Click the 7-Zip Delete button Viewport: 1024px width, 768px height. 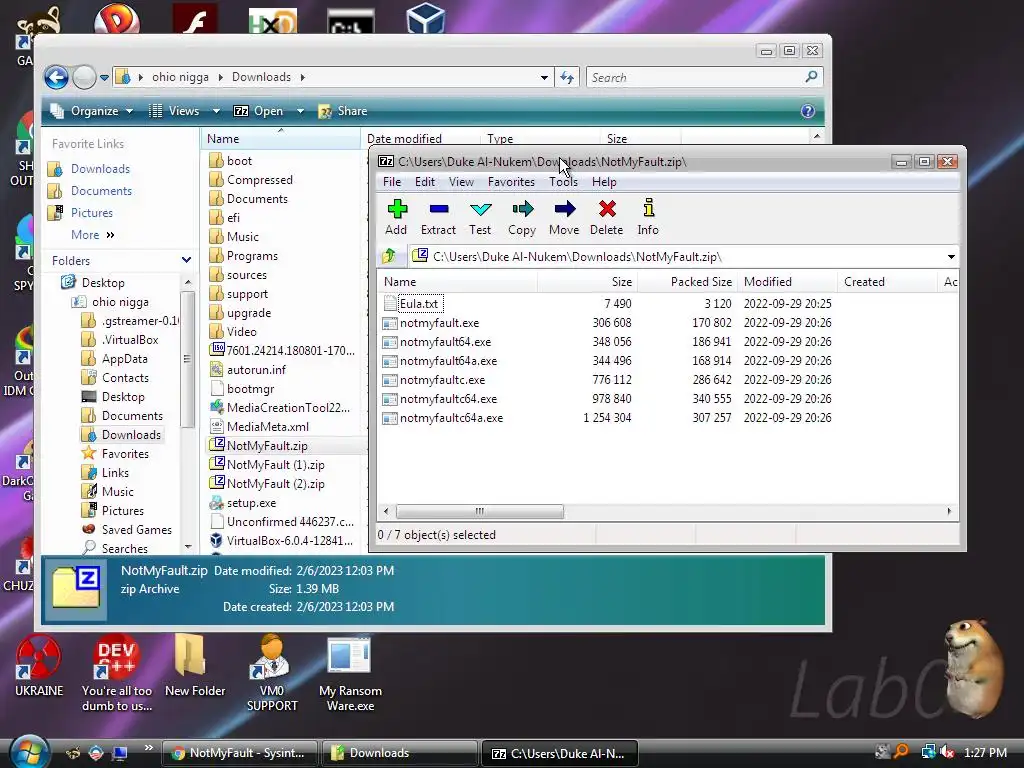pos(606,217)
